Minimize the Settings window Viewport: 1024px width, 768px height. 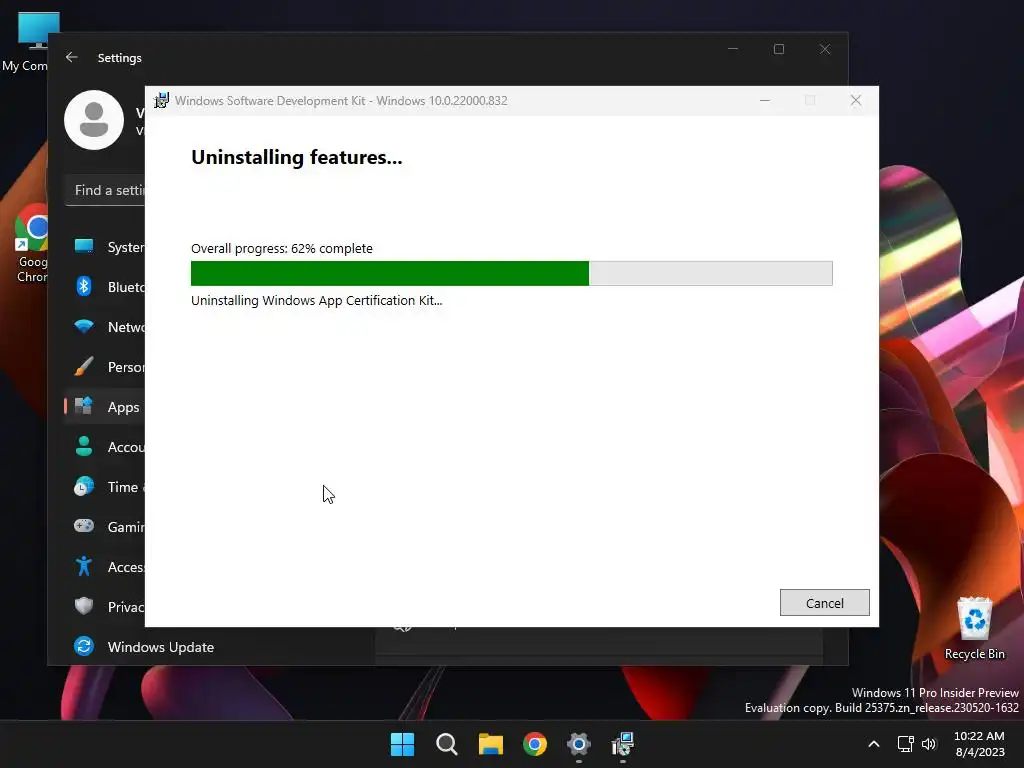tap(733, 49)
